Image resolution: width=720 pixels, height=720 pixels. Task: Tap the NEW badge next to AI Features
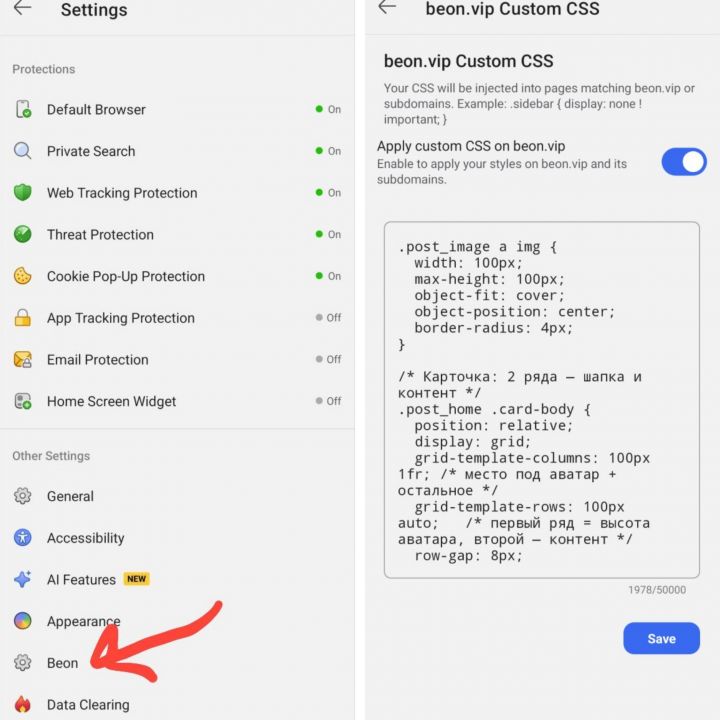pos(136,579)
